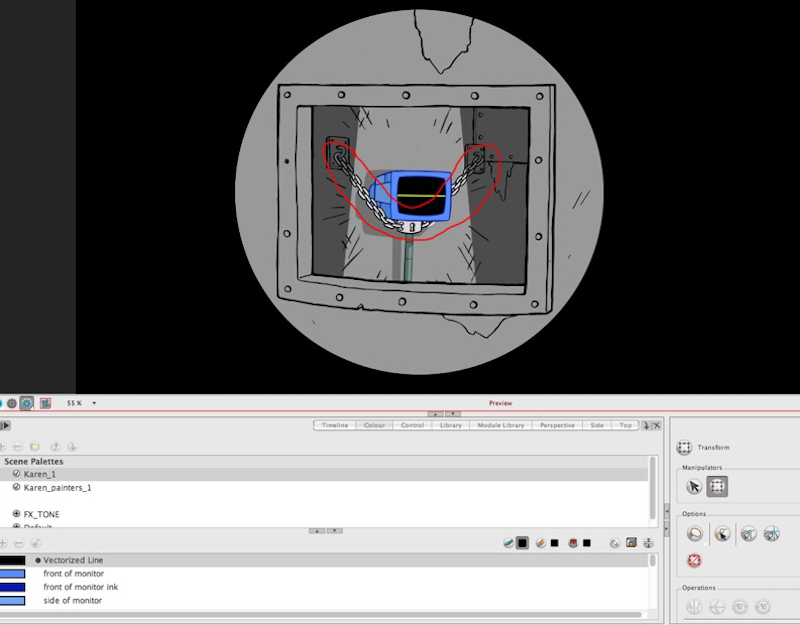Click the down arrow on the divider under the Preview bar
Screen dimensions: 800x625
pos(453,414)
